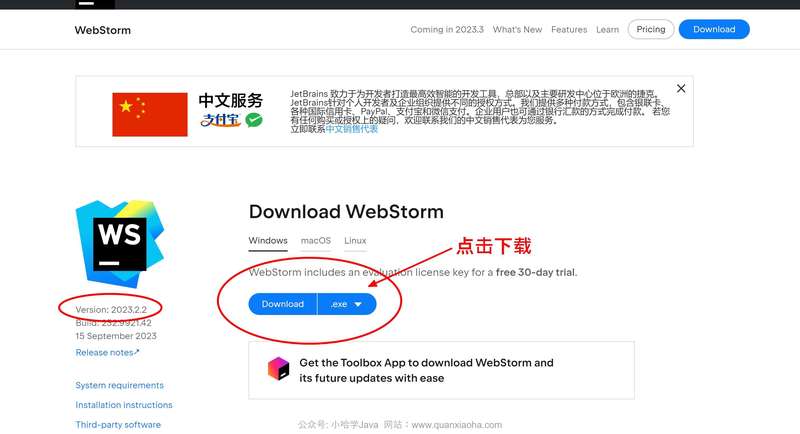Click the Chinese sales representative link
Image resolution: width=800 pixels, height=434 pixels.
pyautogui.click(x=352, y=129)
